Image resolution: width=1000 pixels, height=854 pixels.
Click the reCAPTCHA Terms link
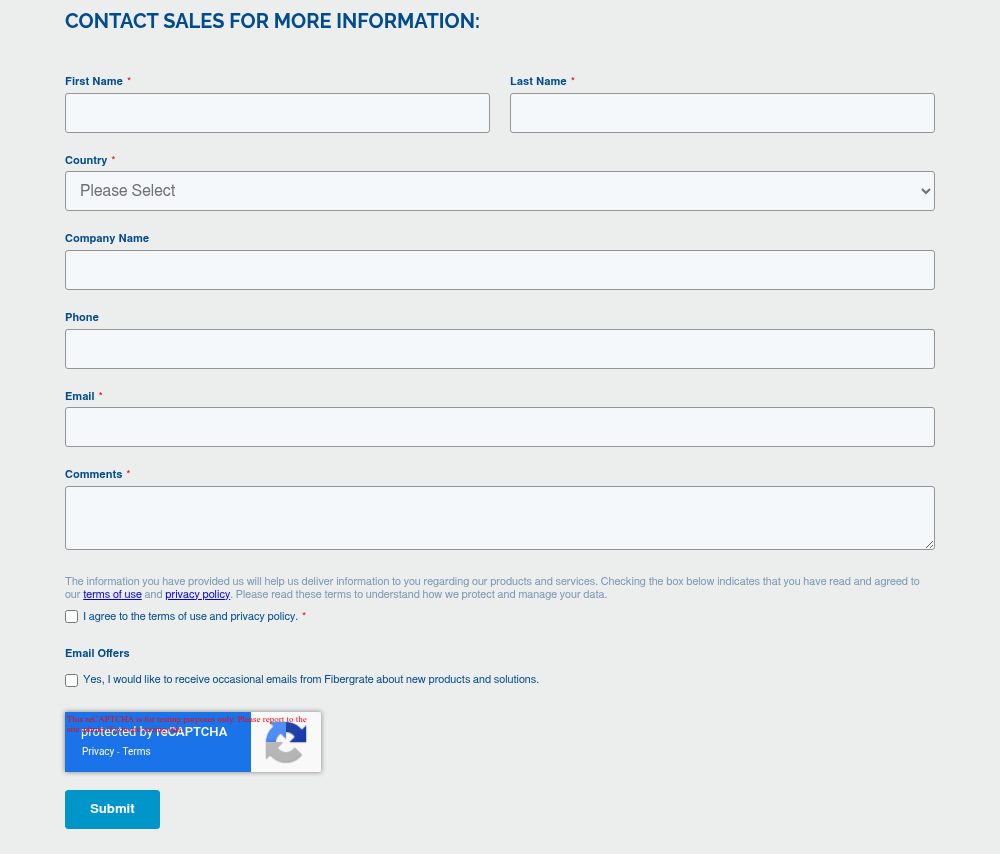[x=137, y=752]
